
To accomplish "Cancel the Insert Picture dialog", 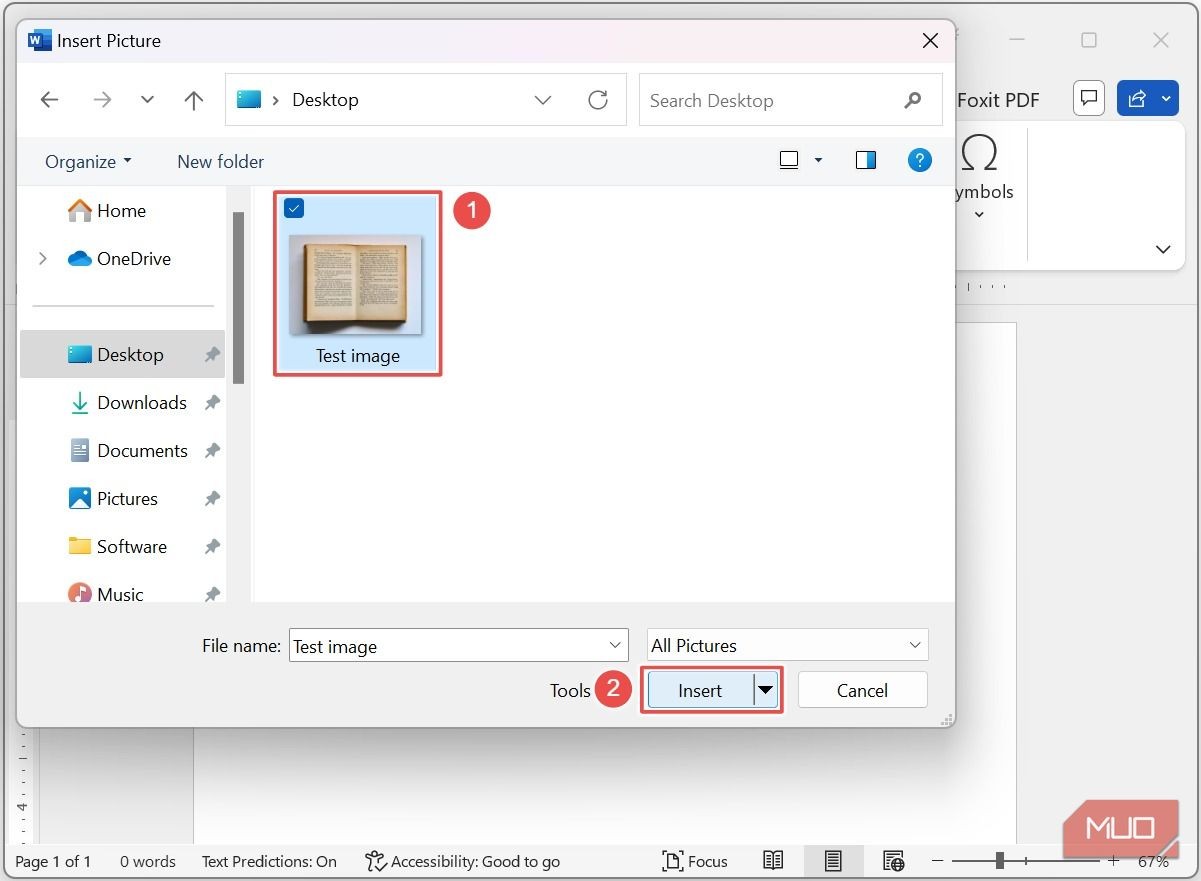I will pos(862,690).
